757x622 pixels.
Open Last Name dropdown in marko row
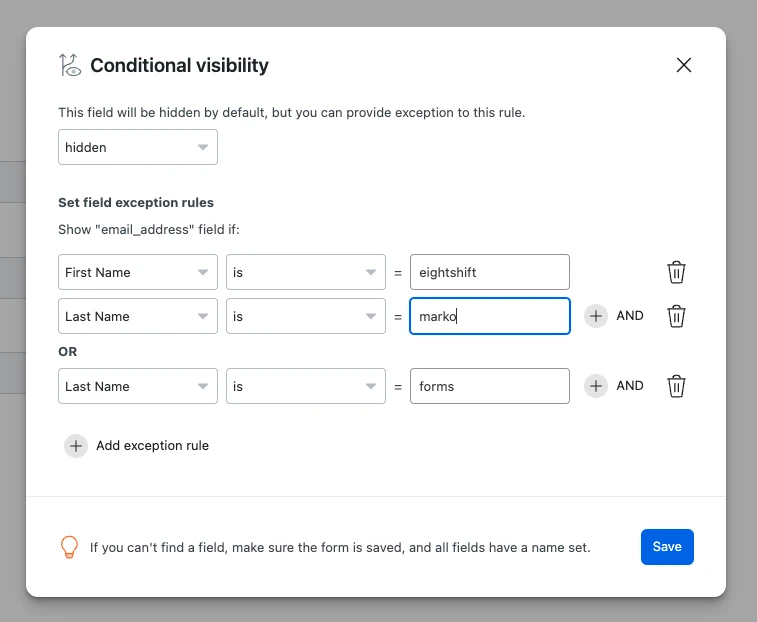point(138,316)
